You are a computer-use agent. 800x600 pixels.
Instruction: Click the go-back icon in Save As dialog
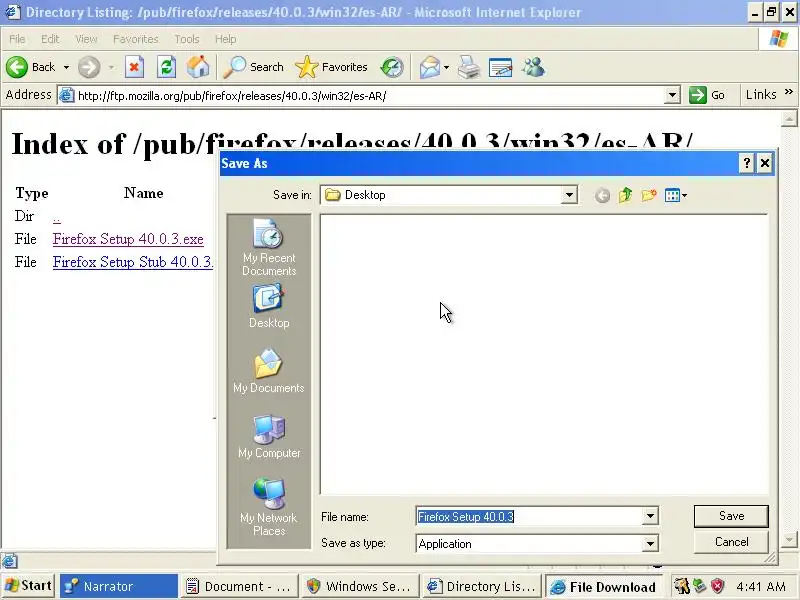603,195
